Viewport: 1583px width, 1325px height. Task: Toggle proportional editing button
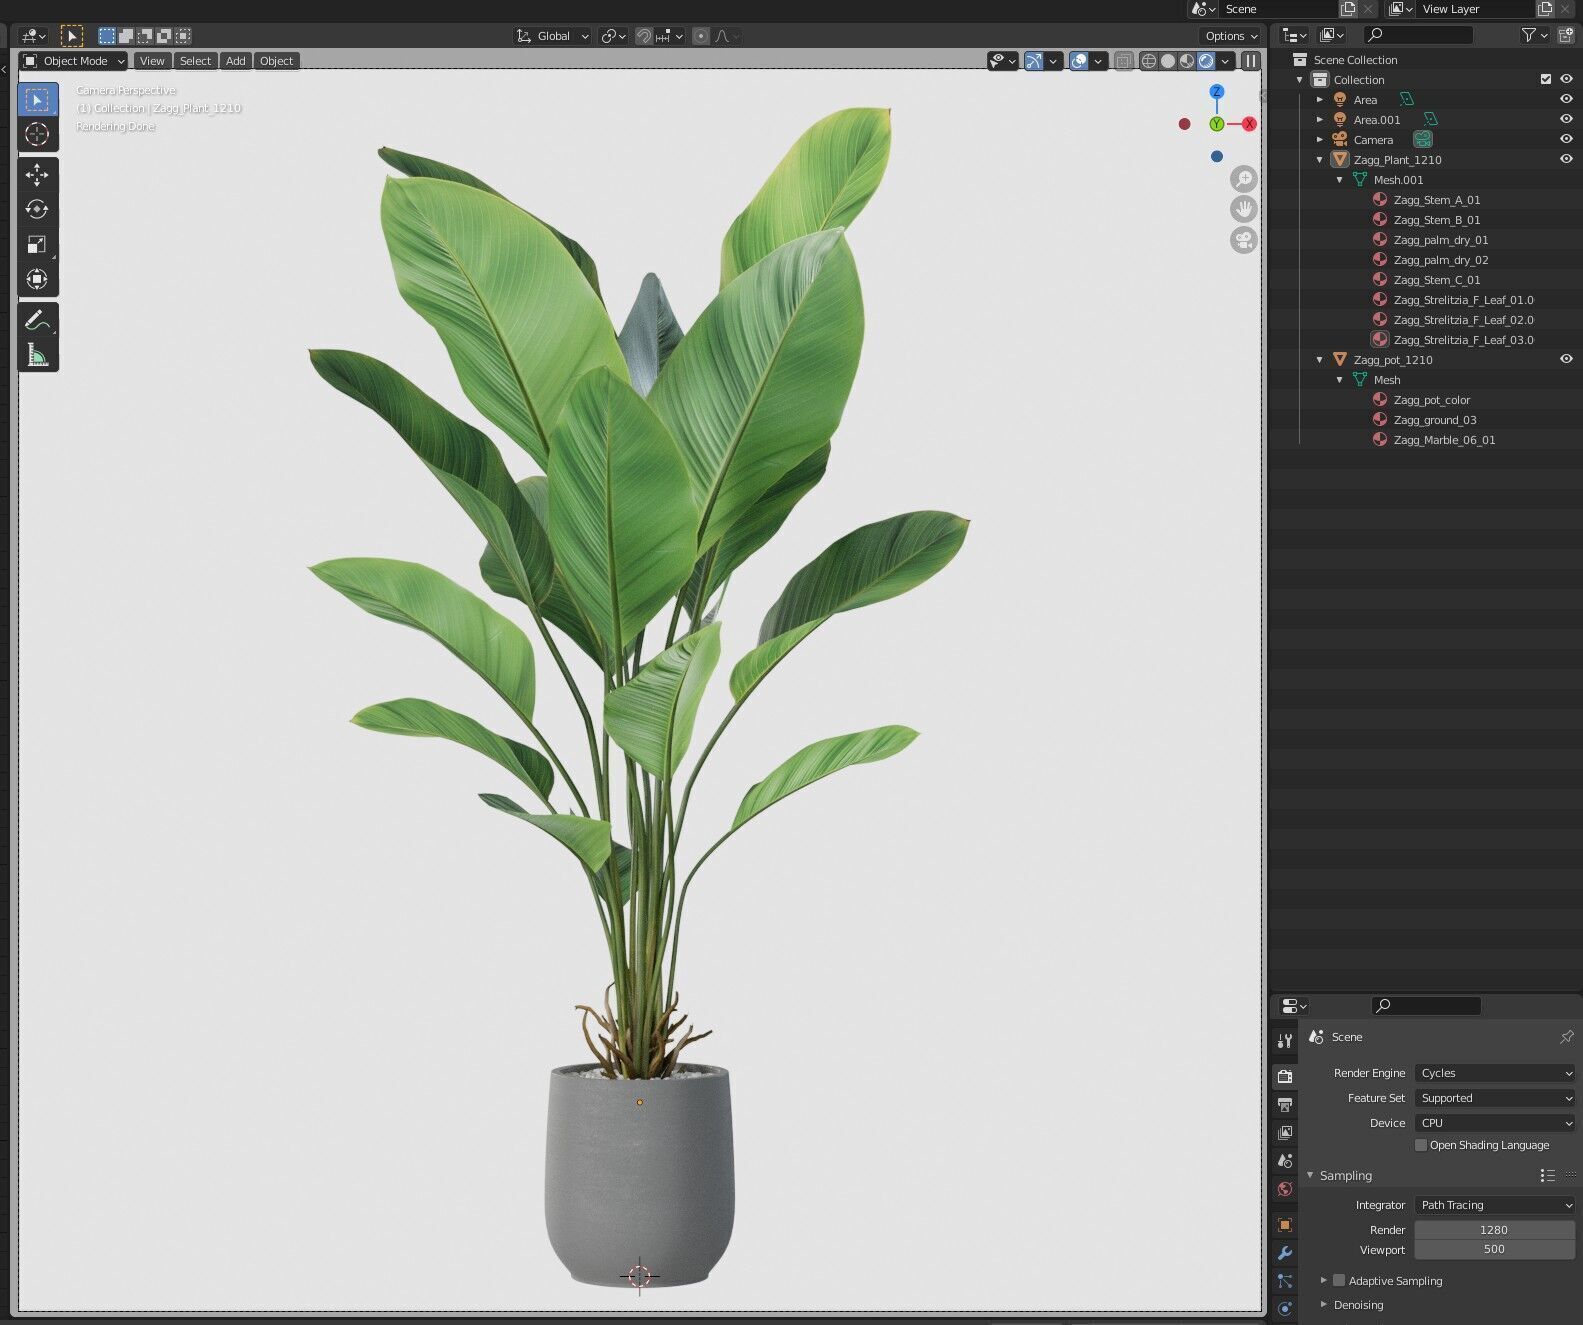(x=701, y=36)
